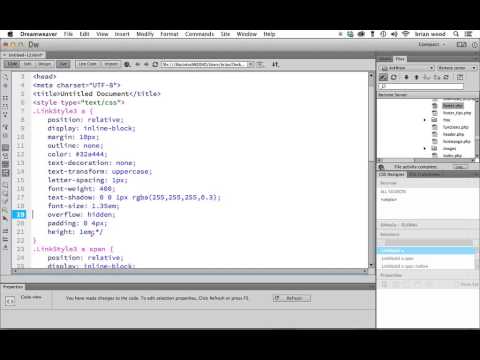Open the Modify menu
This screenshot has height=360, width=480.
(x=145, y=34)
